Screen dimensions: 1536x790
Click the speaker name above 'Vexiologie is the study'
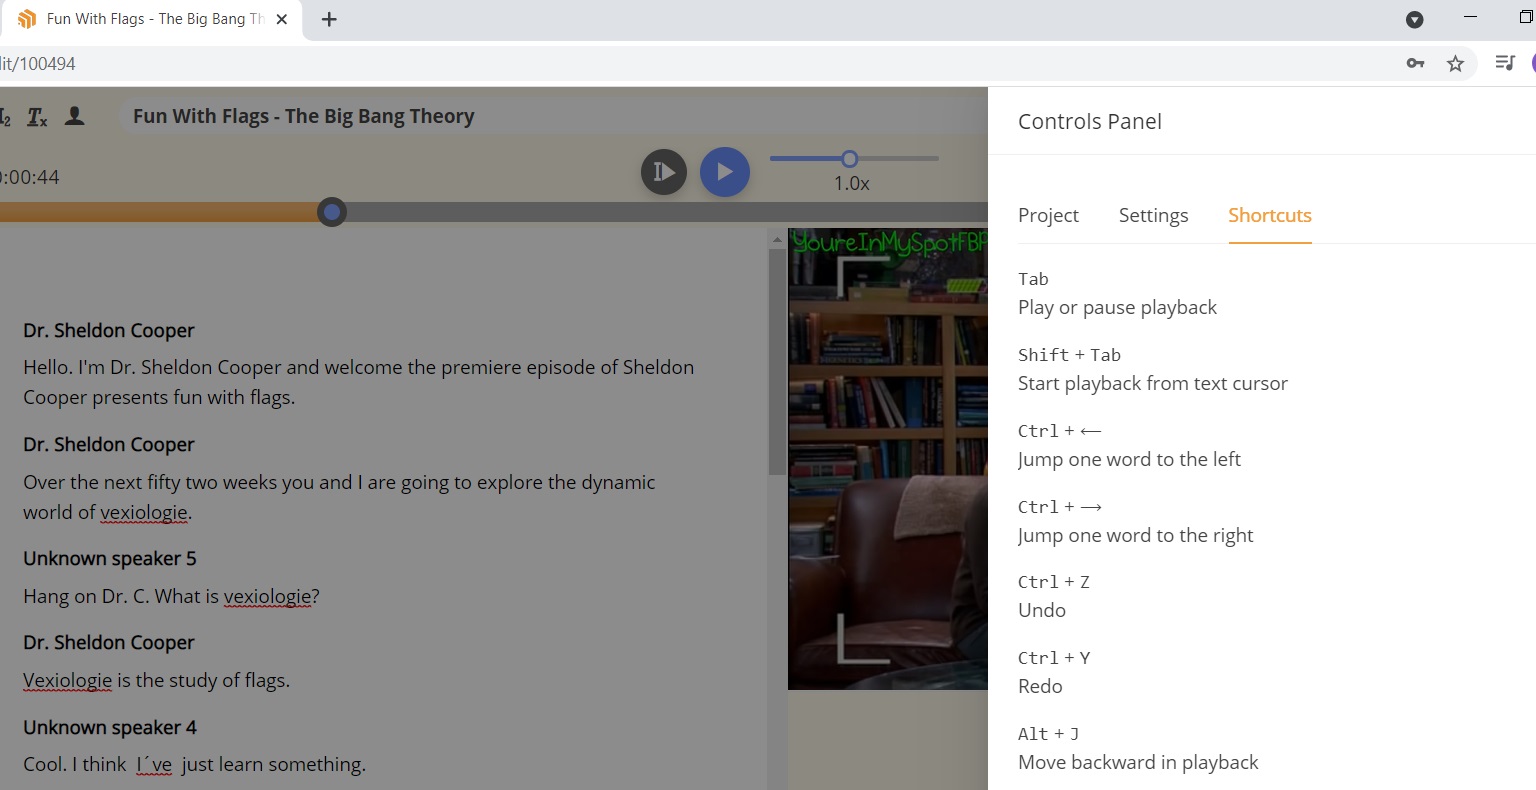(109, 642)
